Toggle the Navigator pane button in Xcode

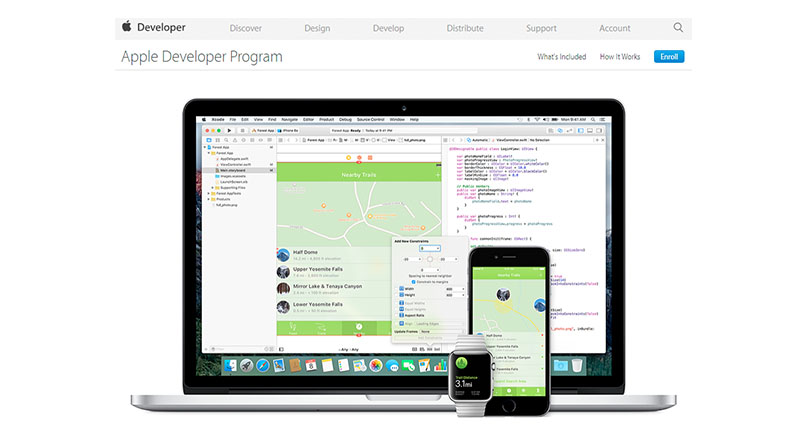pos(581,131)
